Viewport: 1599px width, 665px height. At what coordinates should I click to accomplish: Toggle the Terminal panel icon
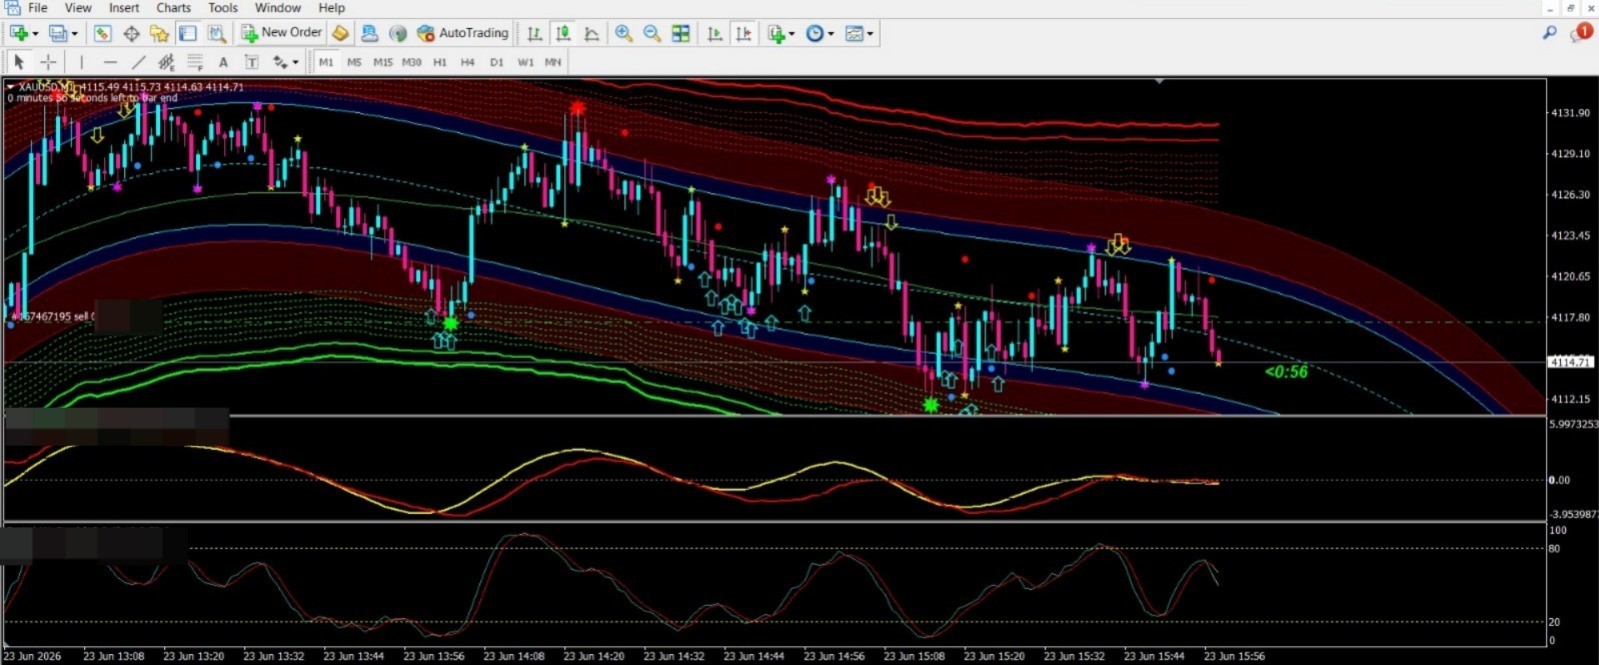click(x=187, y=33)
